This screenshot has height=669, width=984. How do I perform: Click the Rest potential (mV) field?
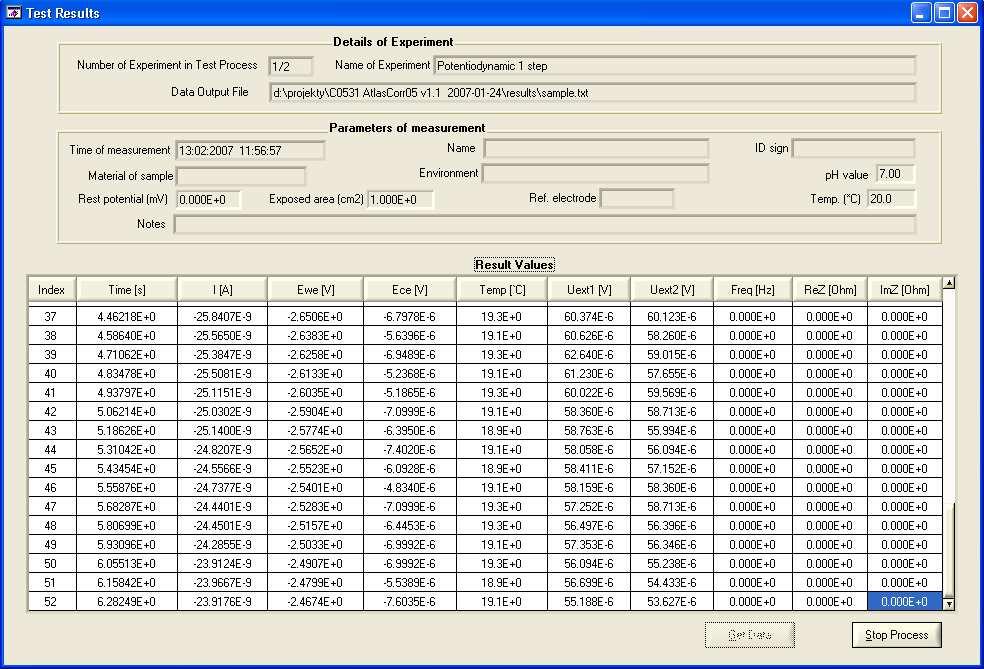tap(208, 200)
